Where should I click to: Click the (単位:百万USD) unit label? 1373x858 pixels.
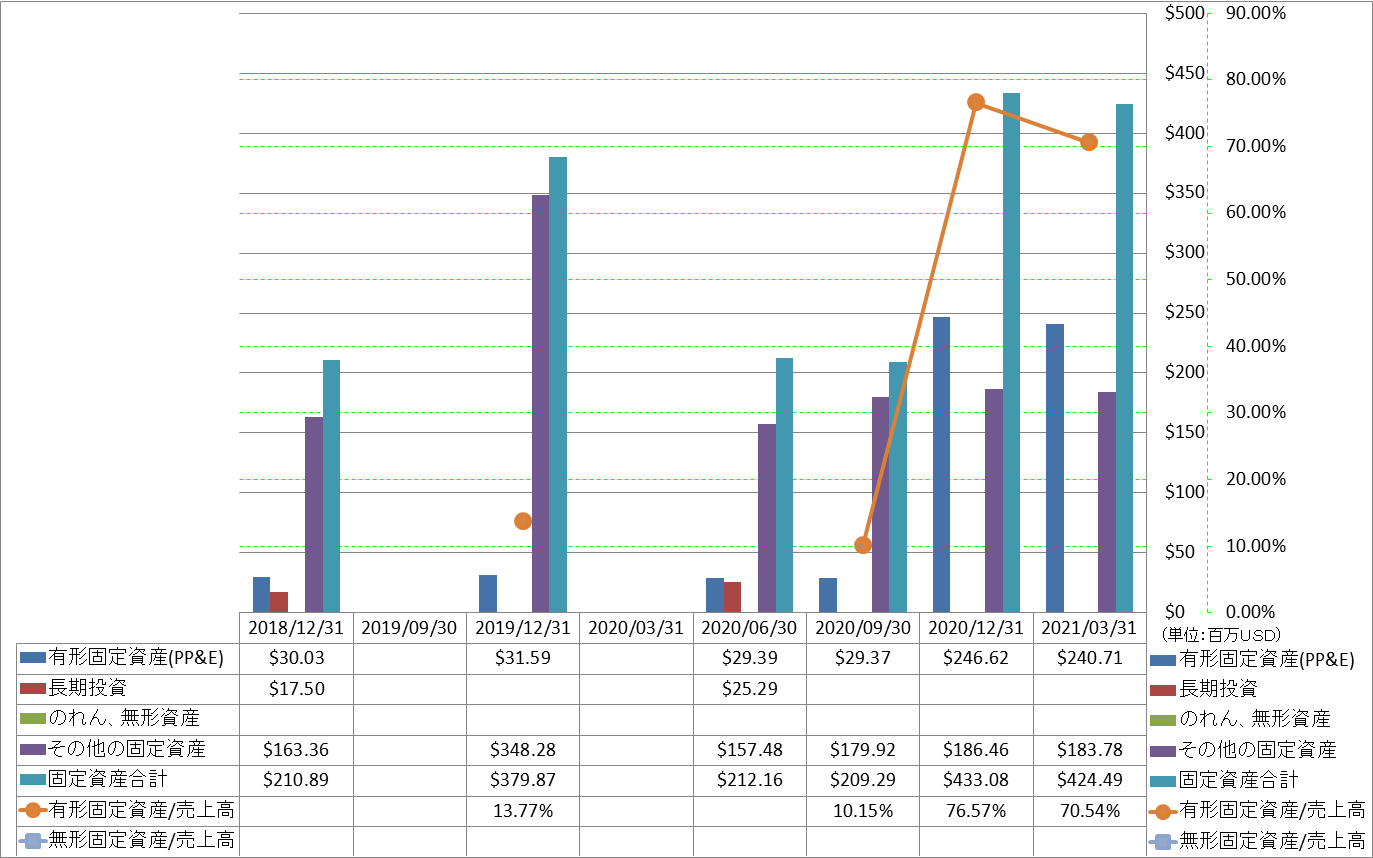click(x=1221, y=634)
